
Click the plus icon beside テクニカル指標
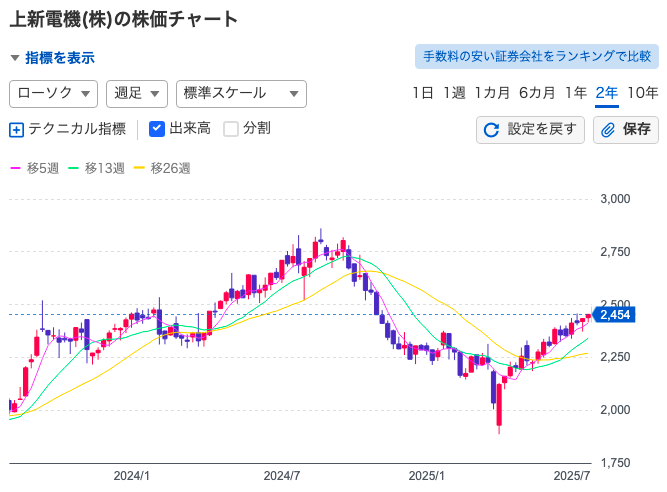16,130
